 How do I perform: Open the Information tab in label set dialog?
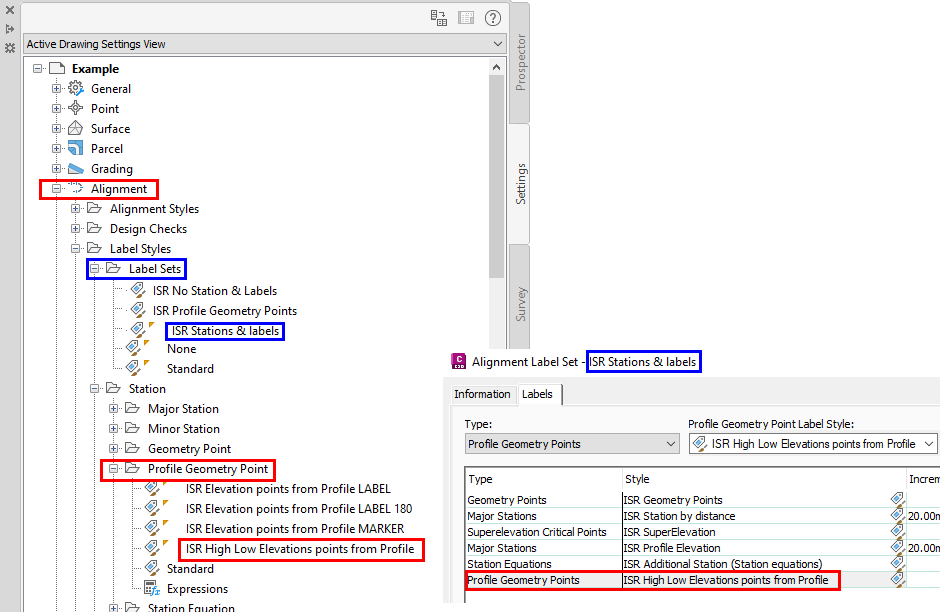click(482, 394)
